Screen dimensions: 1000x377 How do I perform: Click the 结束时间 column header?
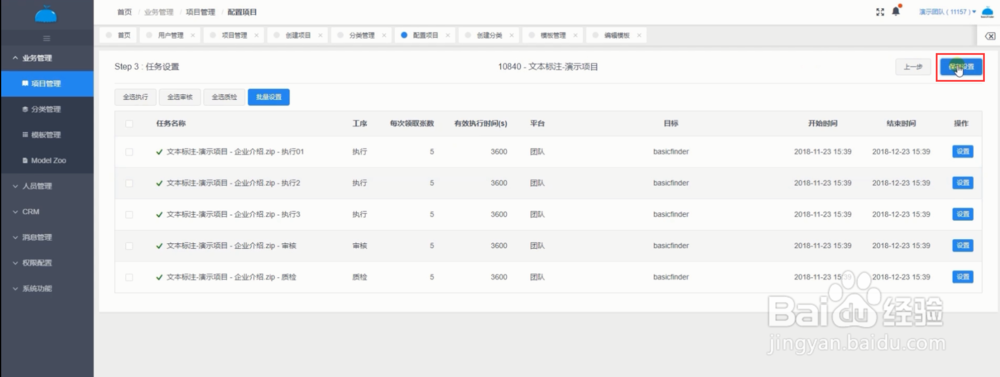tap(901, 124)
